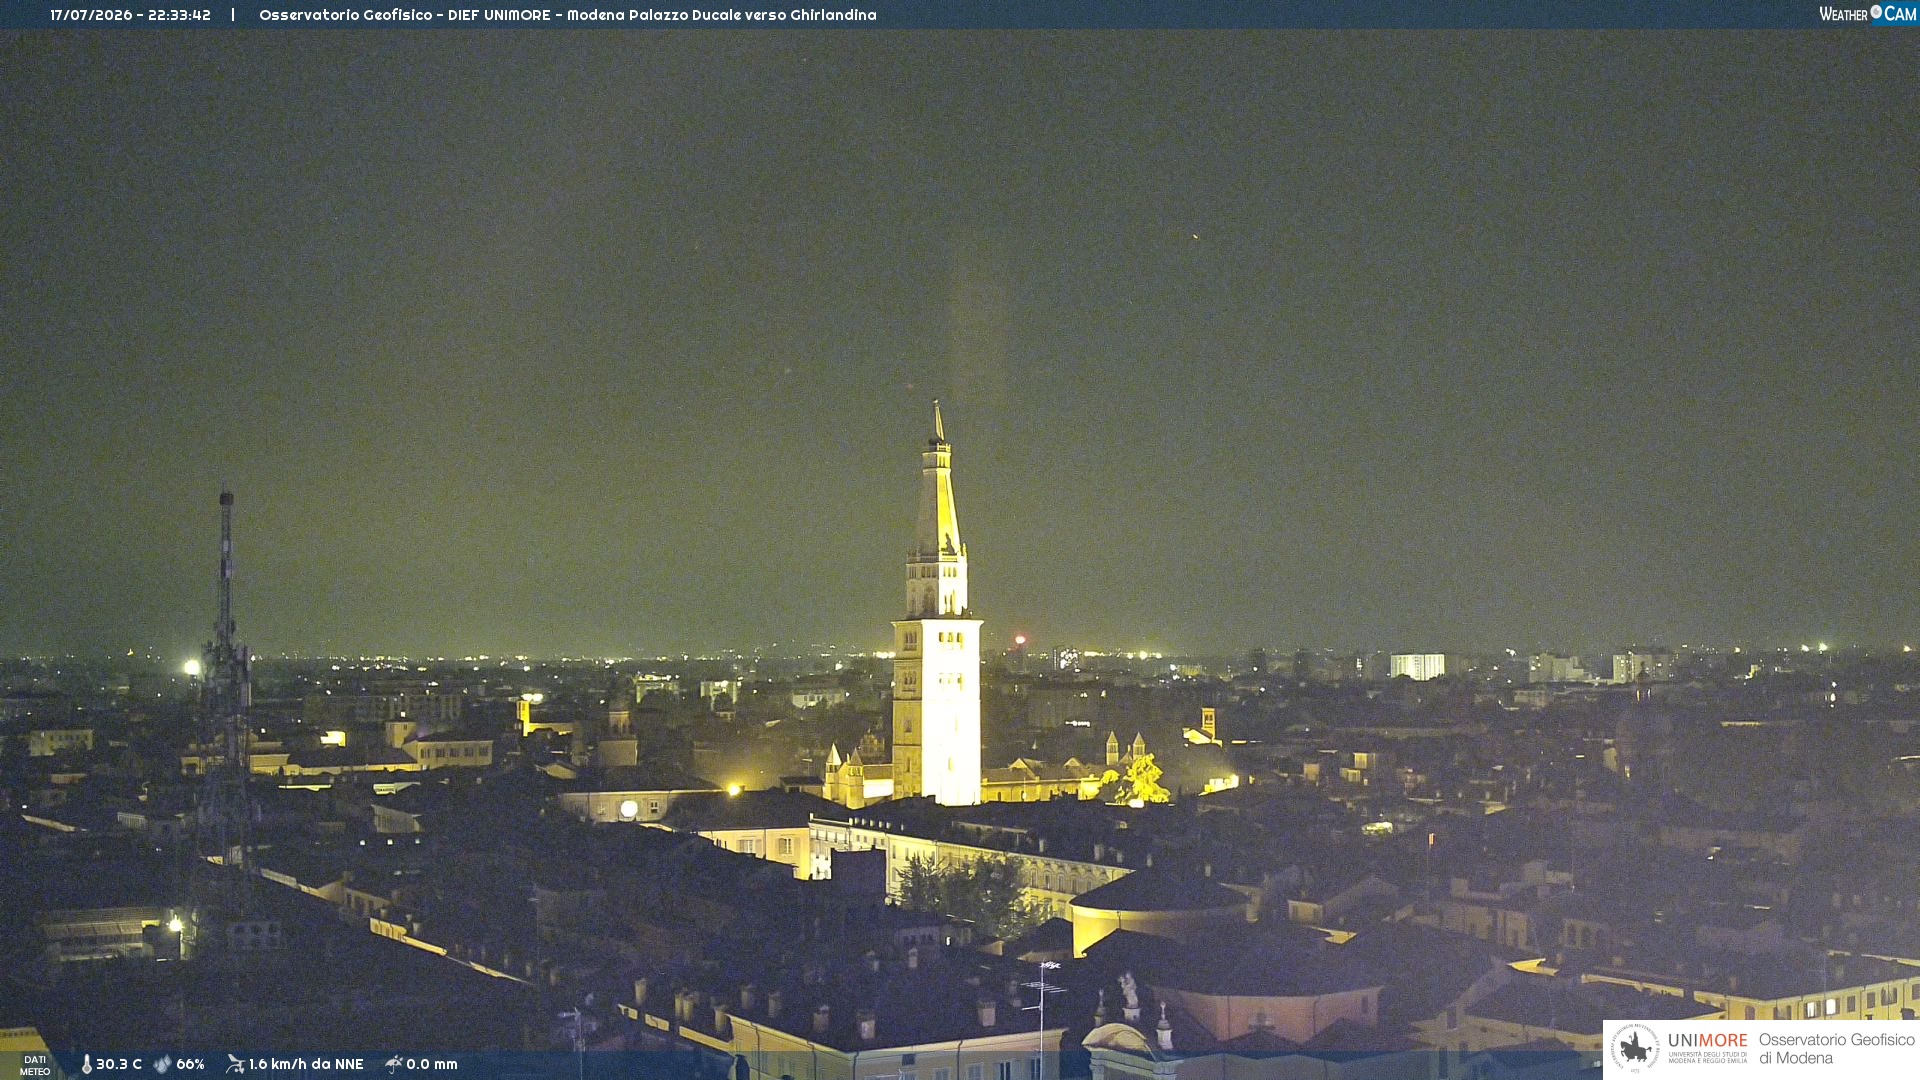Select the Osservatorio Geofisico DIEF UNIMORE title

click(568, 15)
